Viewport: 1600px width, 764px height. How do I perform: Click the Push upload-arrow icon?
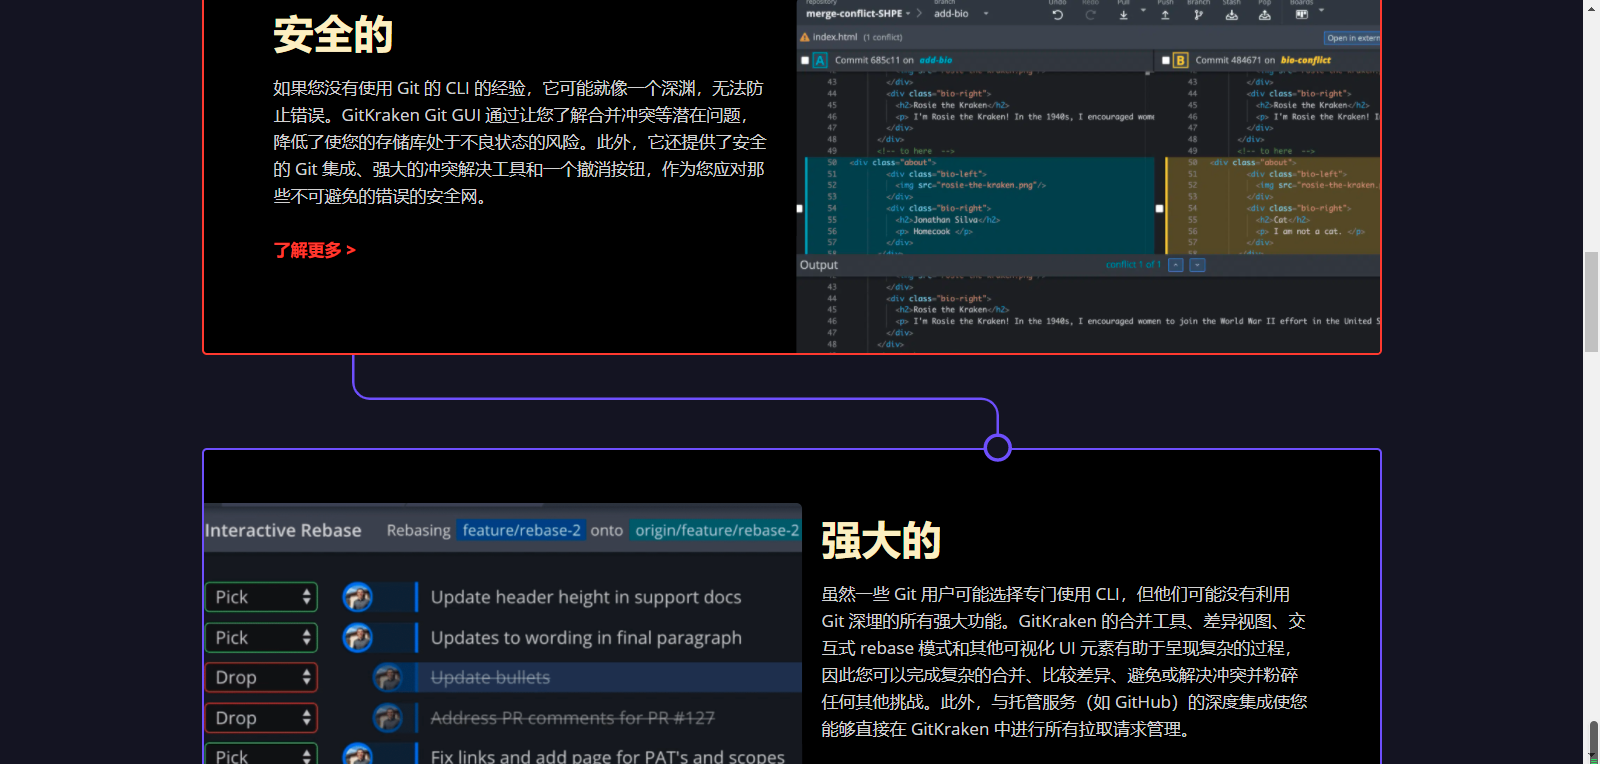coord(1165,14)
